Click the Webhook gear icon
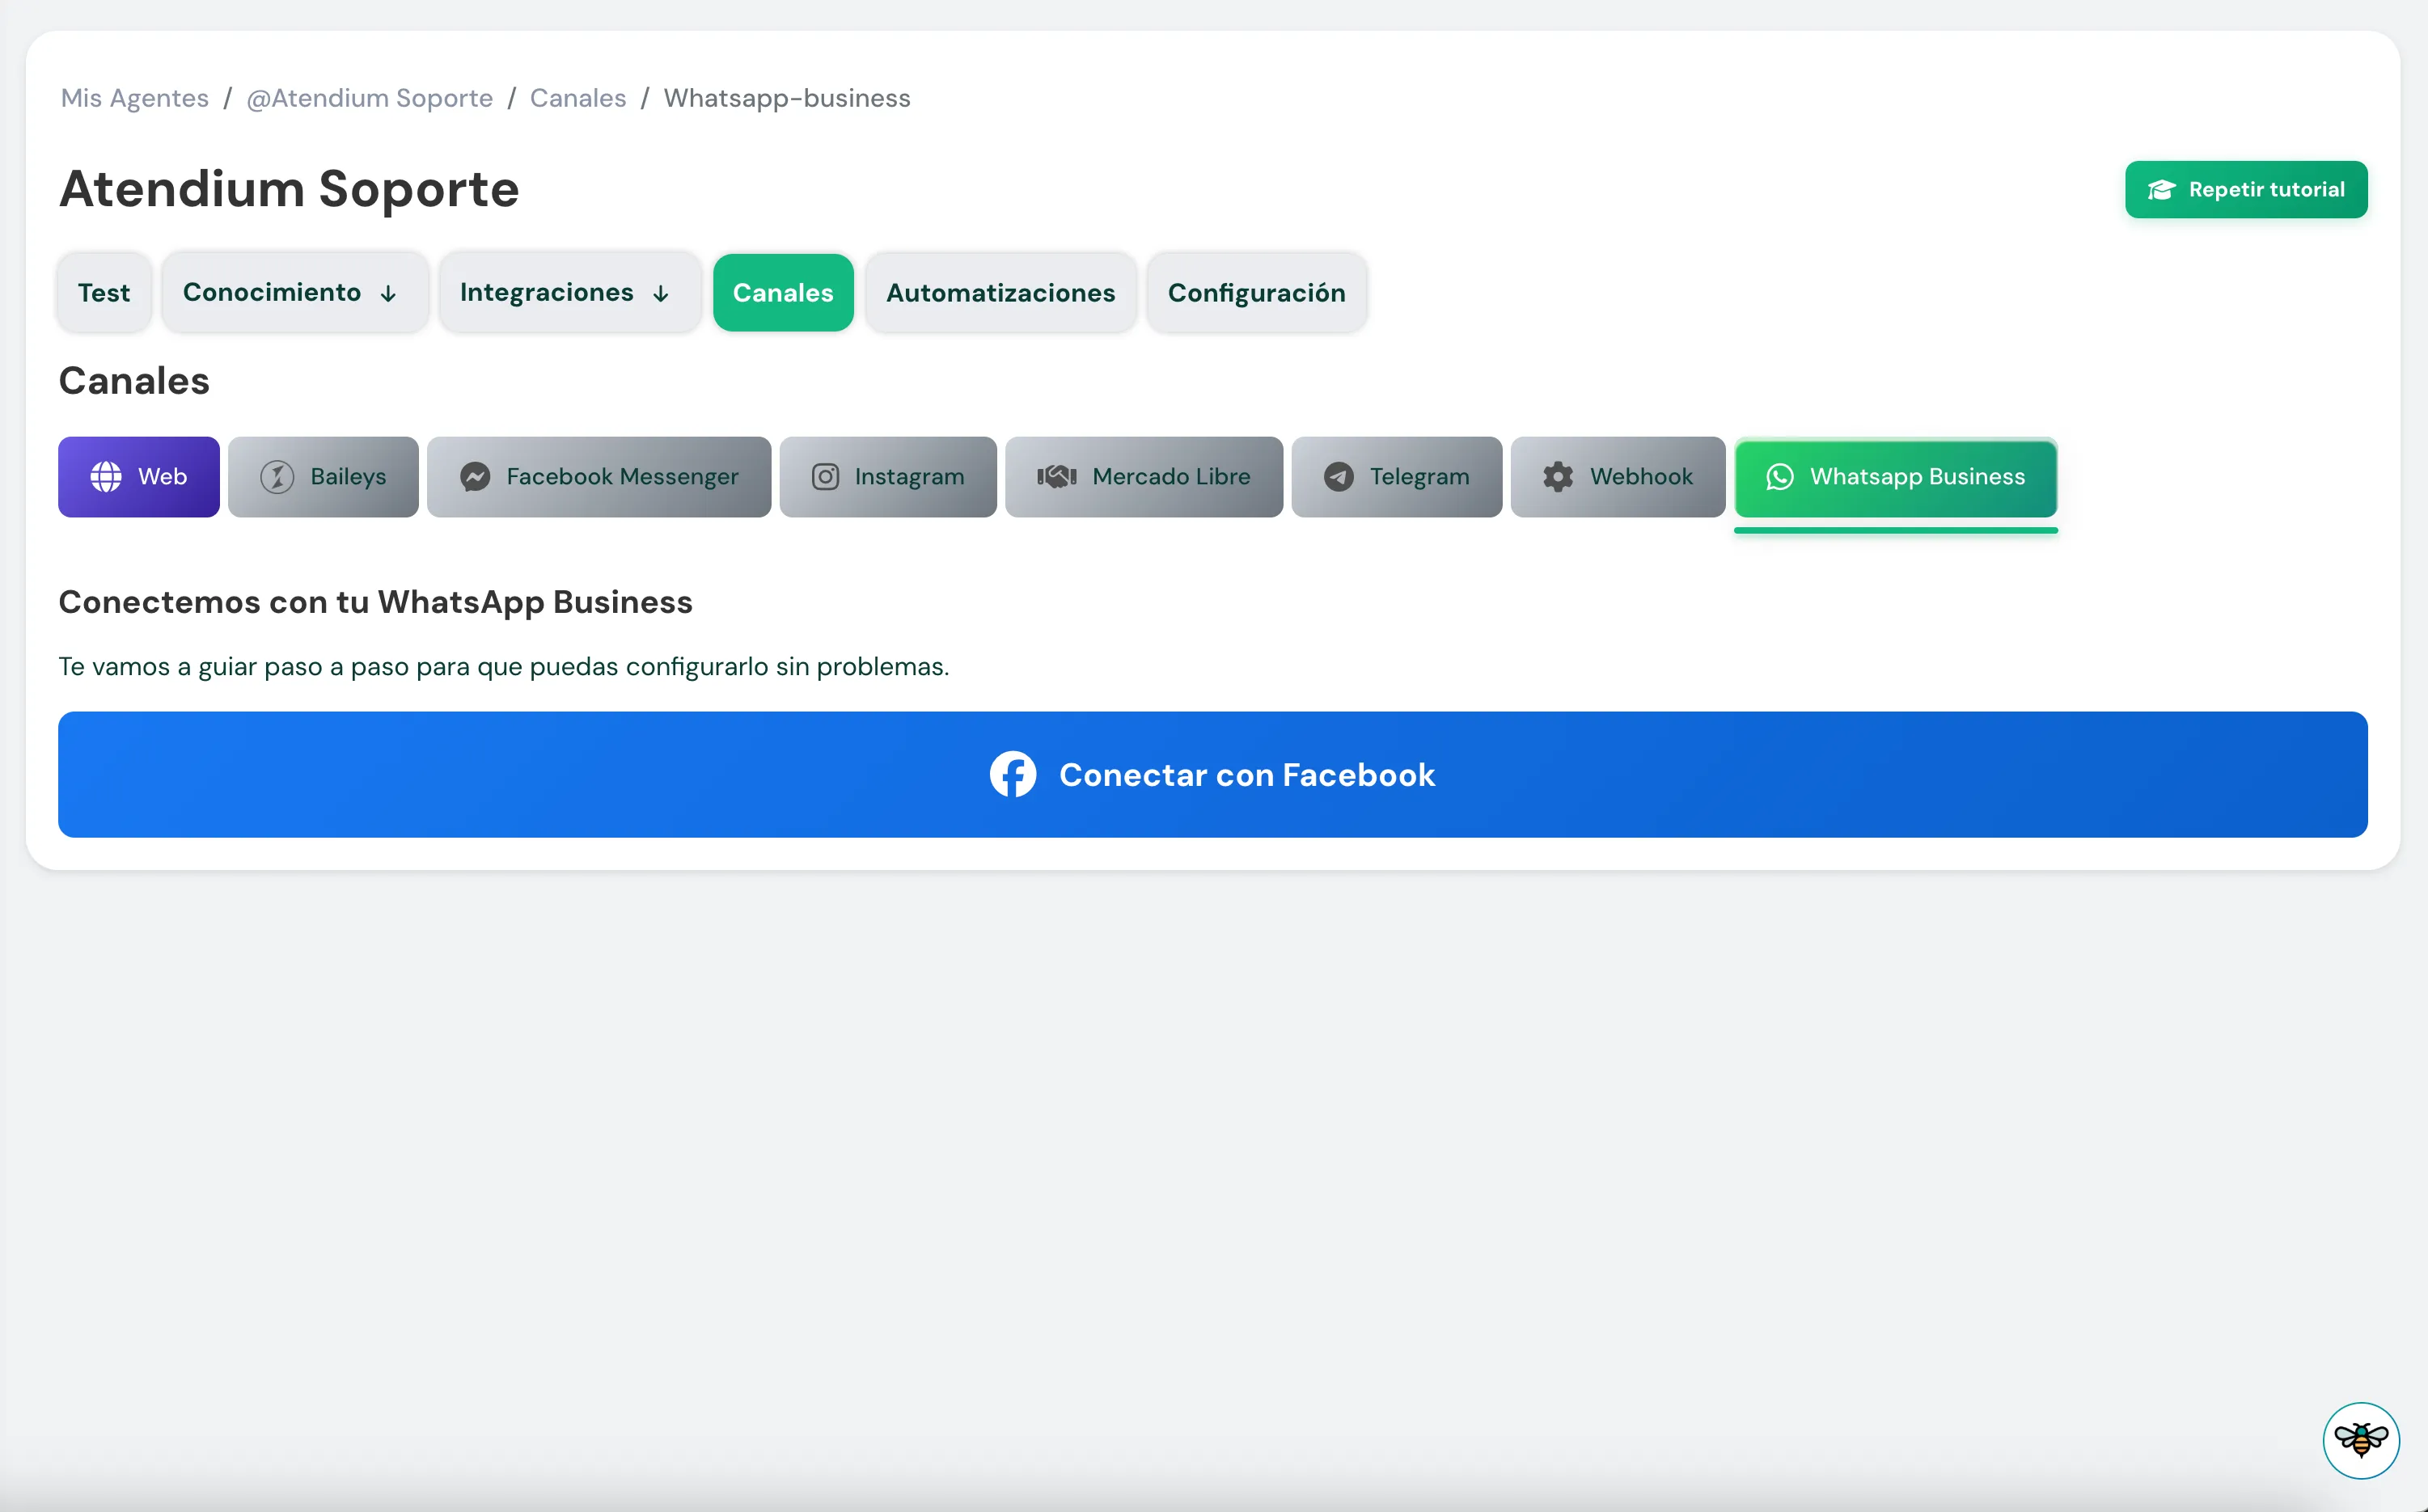Screen dimensions: 2428x1512 1558,477
